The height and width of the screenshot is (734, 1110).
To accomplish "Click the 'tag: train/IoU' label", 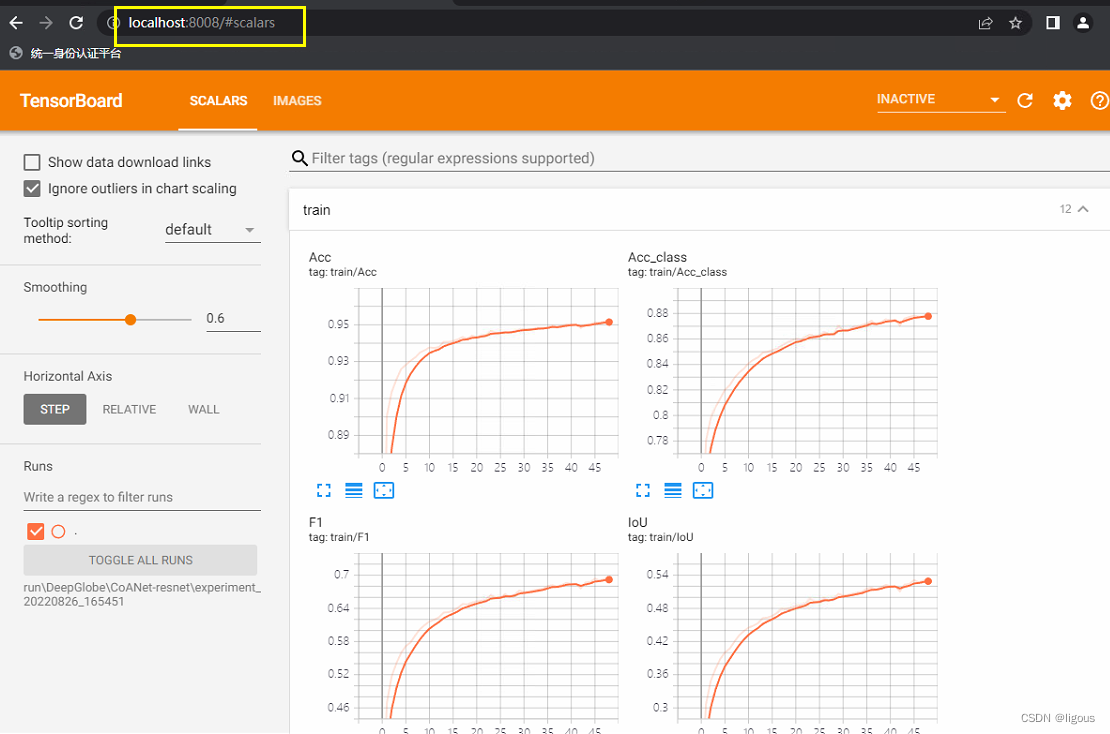I will click(660, 537).
